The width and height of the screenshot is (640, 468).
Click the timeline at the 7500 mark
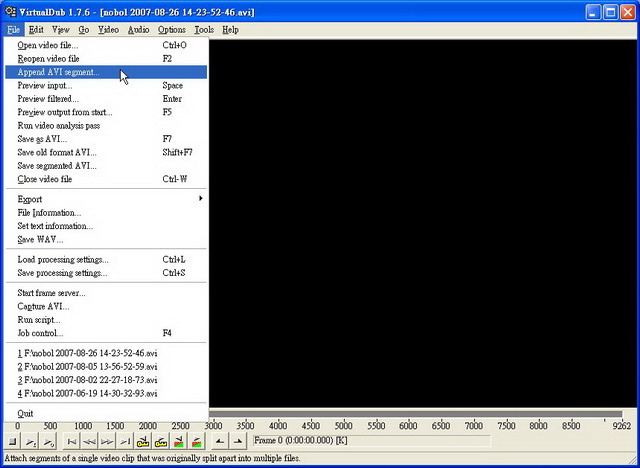tap(506, 426)
